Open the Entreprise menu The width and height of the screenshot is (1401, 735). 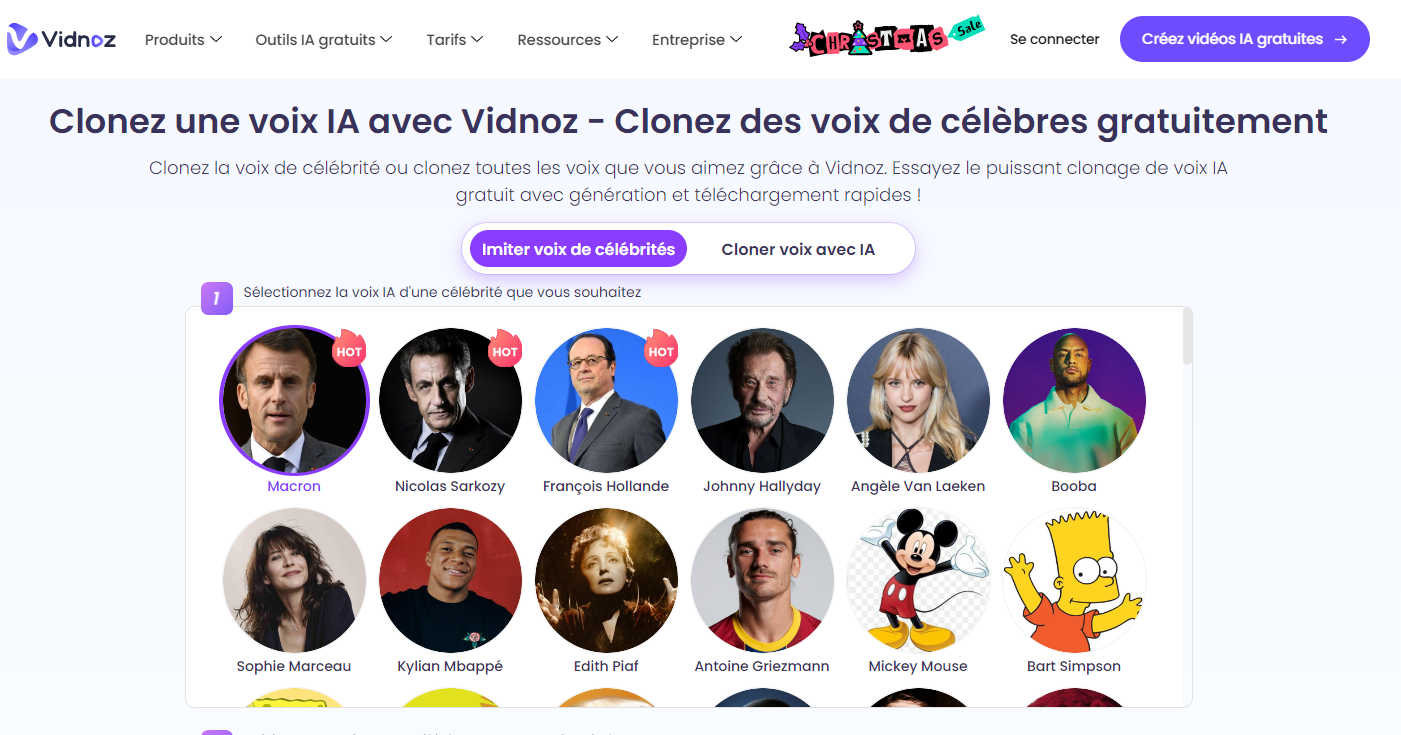(697, 40)
